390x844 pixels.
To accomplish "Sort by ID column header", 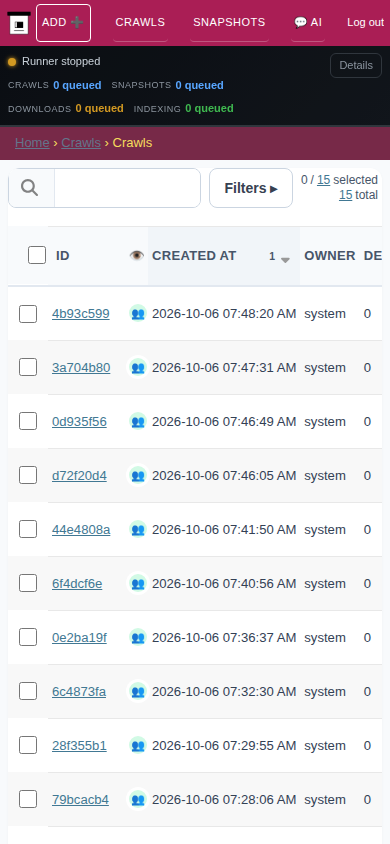I will pos(63,256).
